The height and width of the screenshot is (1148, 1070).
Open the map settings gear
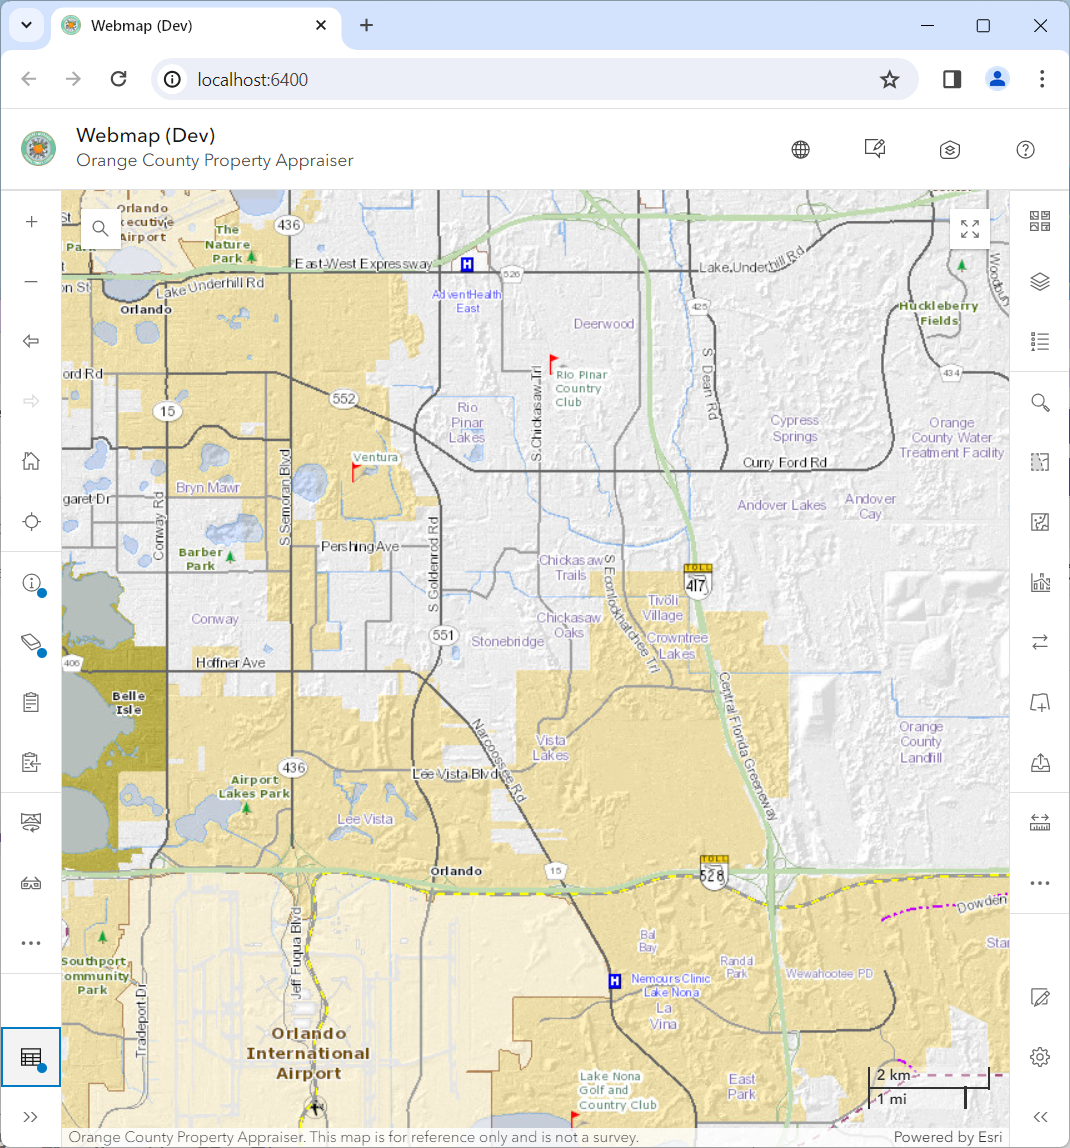tap(1040, 1057)
